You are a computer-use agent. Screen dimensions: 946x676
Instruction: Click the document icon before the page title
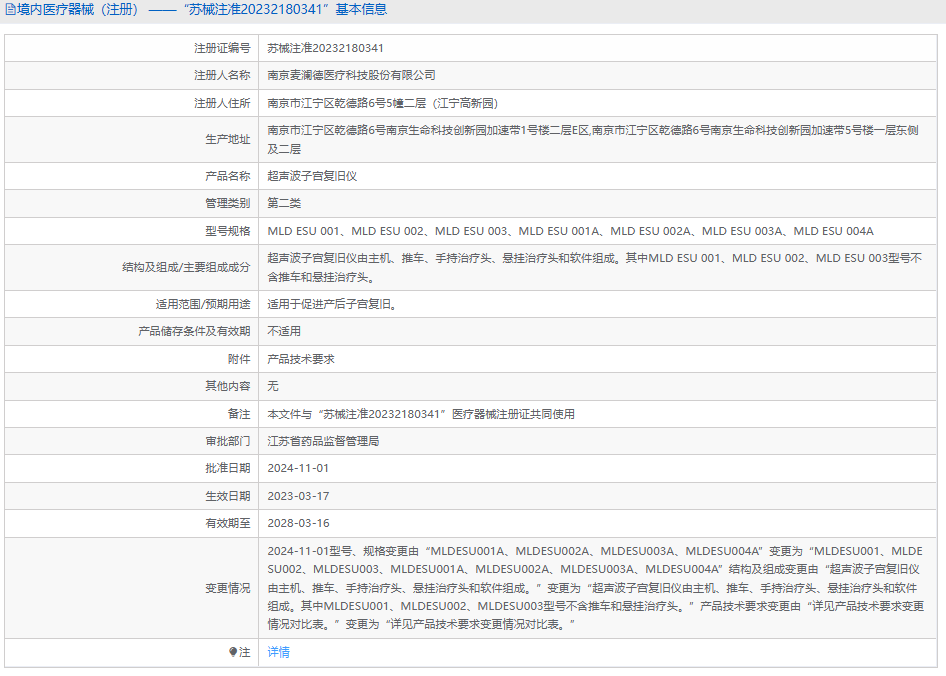click(9, 10)
